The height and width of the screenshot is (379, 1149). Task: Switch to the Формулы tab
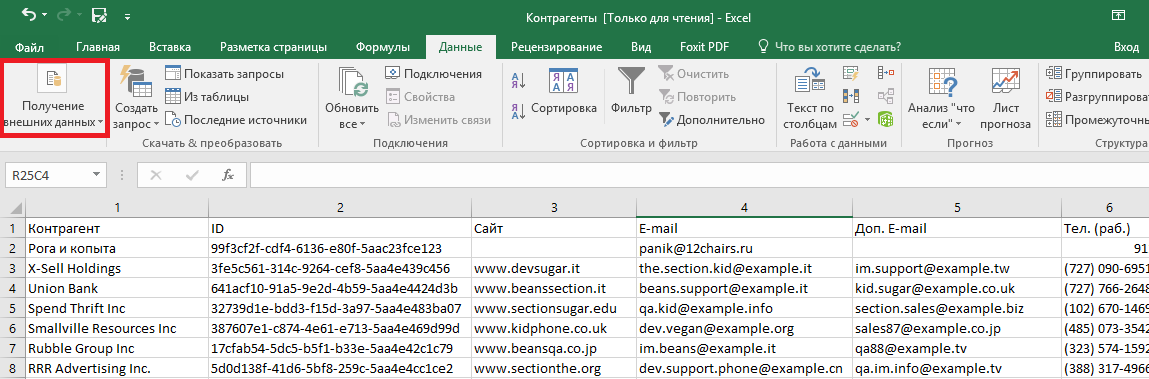pos(383,47)
